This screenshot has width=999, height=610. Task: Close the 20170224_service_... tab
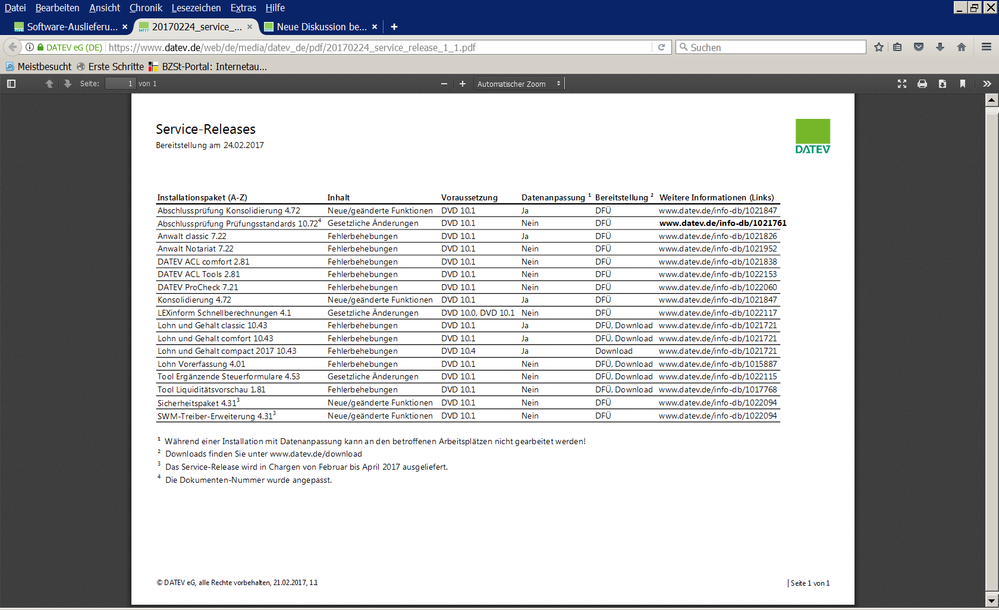(x=250, y=27)
